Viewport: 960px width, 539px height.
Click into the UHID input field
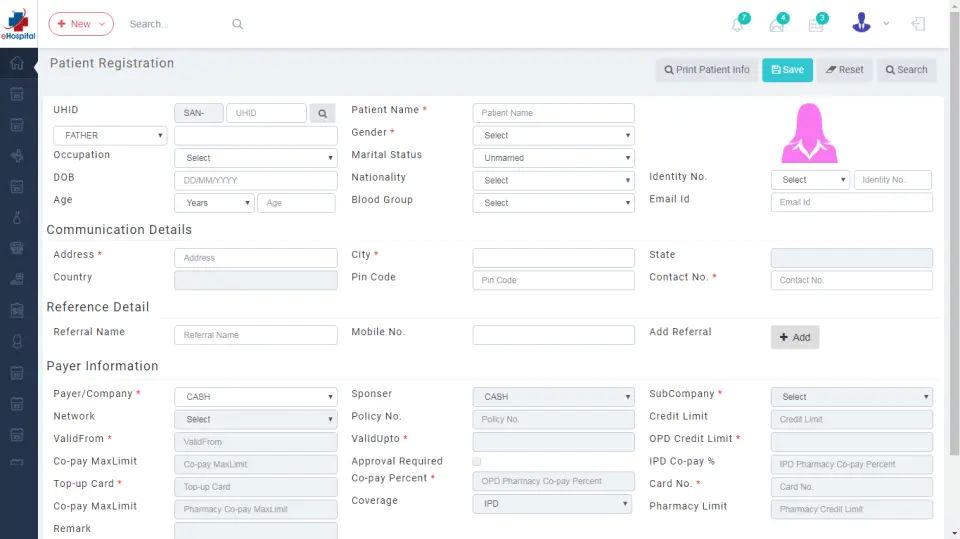click(266, 113)
